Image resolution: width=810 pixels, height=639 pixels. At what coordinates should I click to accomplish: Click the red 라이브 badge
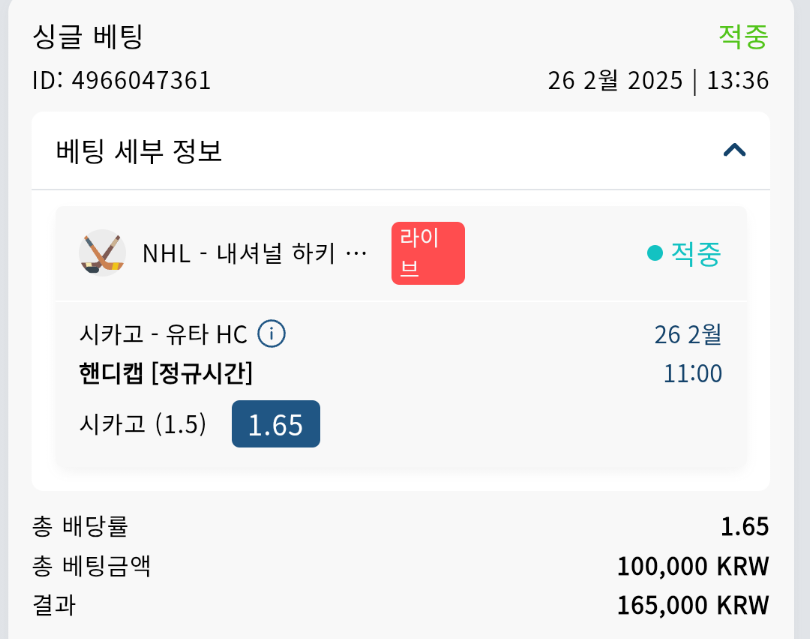click(428, 253)
